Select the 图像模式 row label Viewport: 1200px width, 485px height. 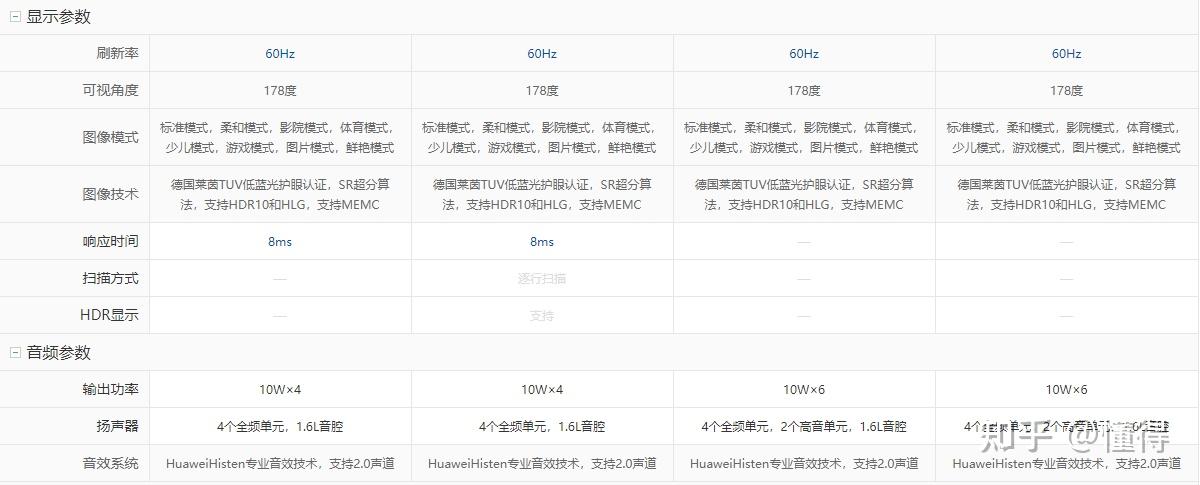(x=110, y=137)
